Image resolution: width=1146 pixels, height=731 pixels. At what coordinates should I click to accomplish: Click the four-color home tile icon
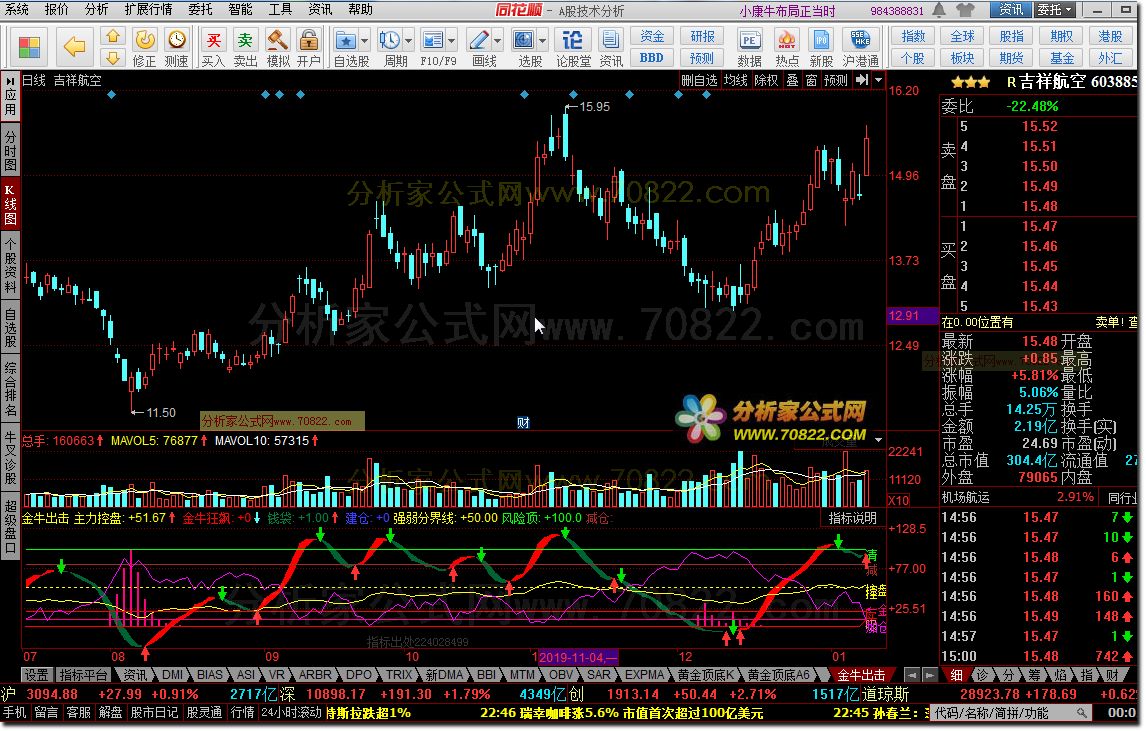click(x=30, y=46)
